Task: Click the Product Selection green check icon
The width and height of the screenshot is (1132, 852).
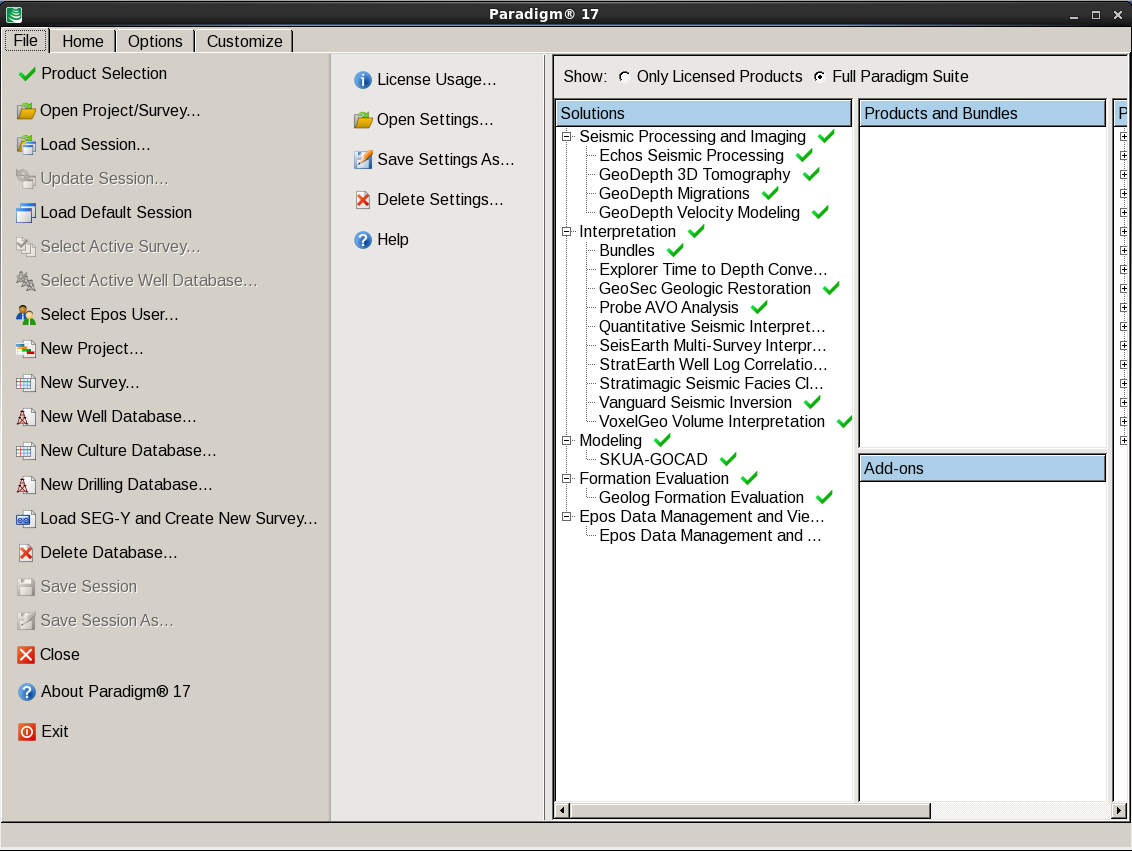Action: click(x=27, y=74)
